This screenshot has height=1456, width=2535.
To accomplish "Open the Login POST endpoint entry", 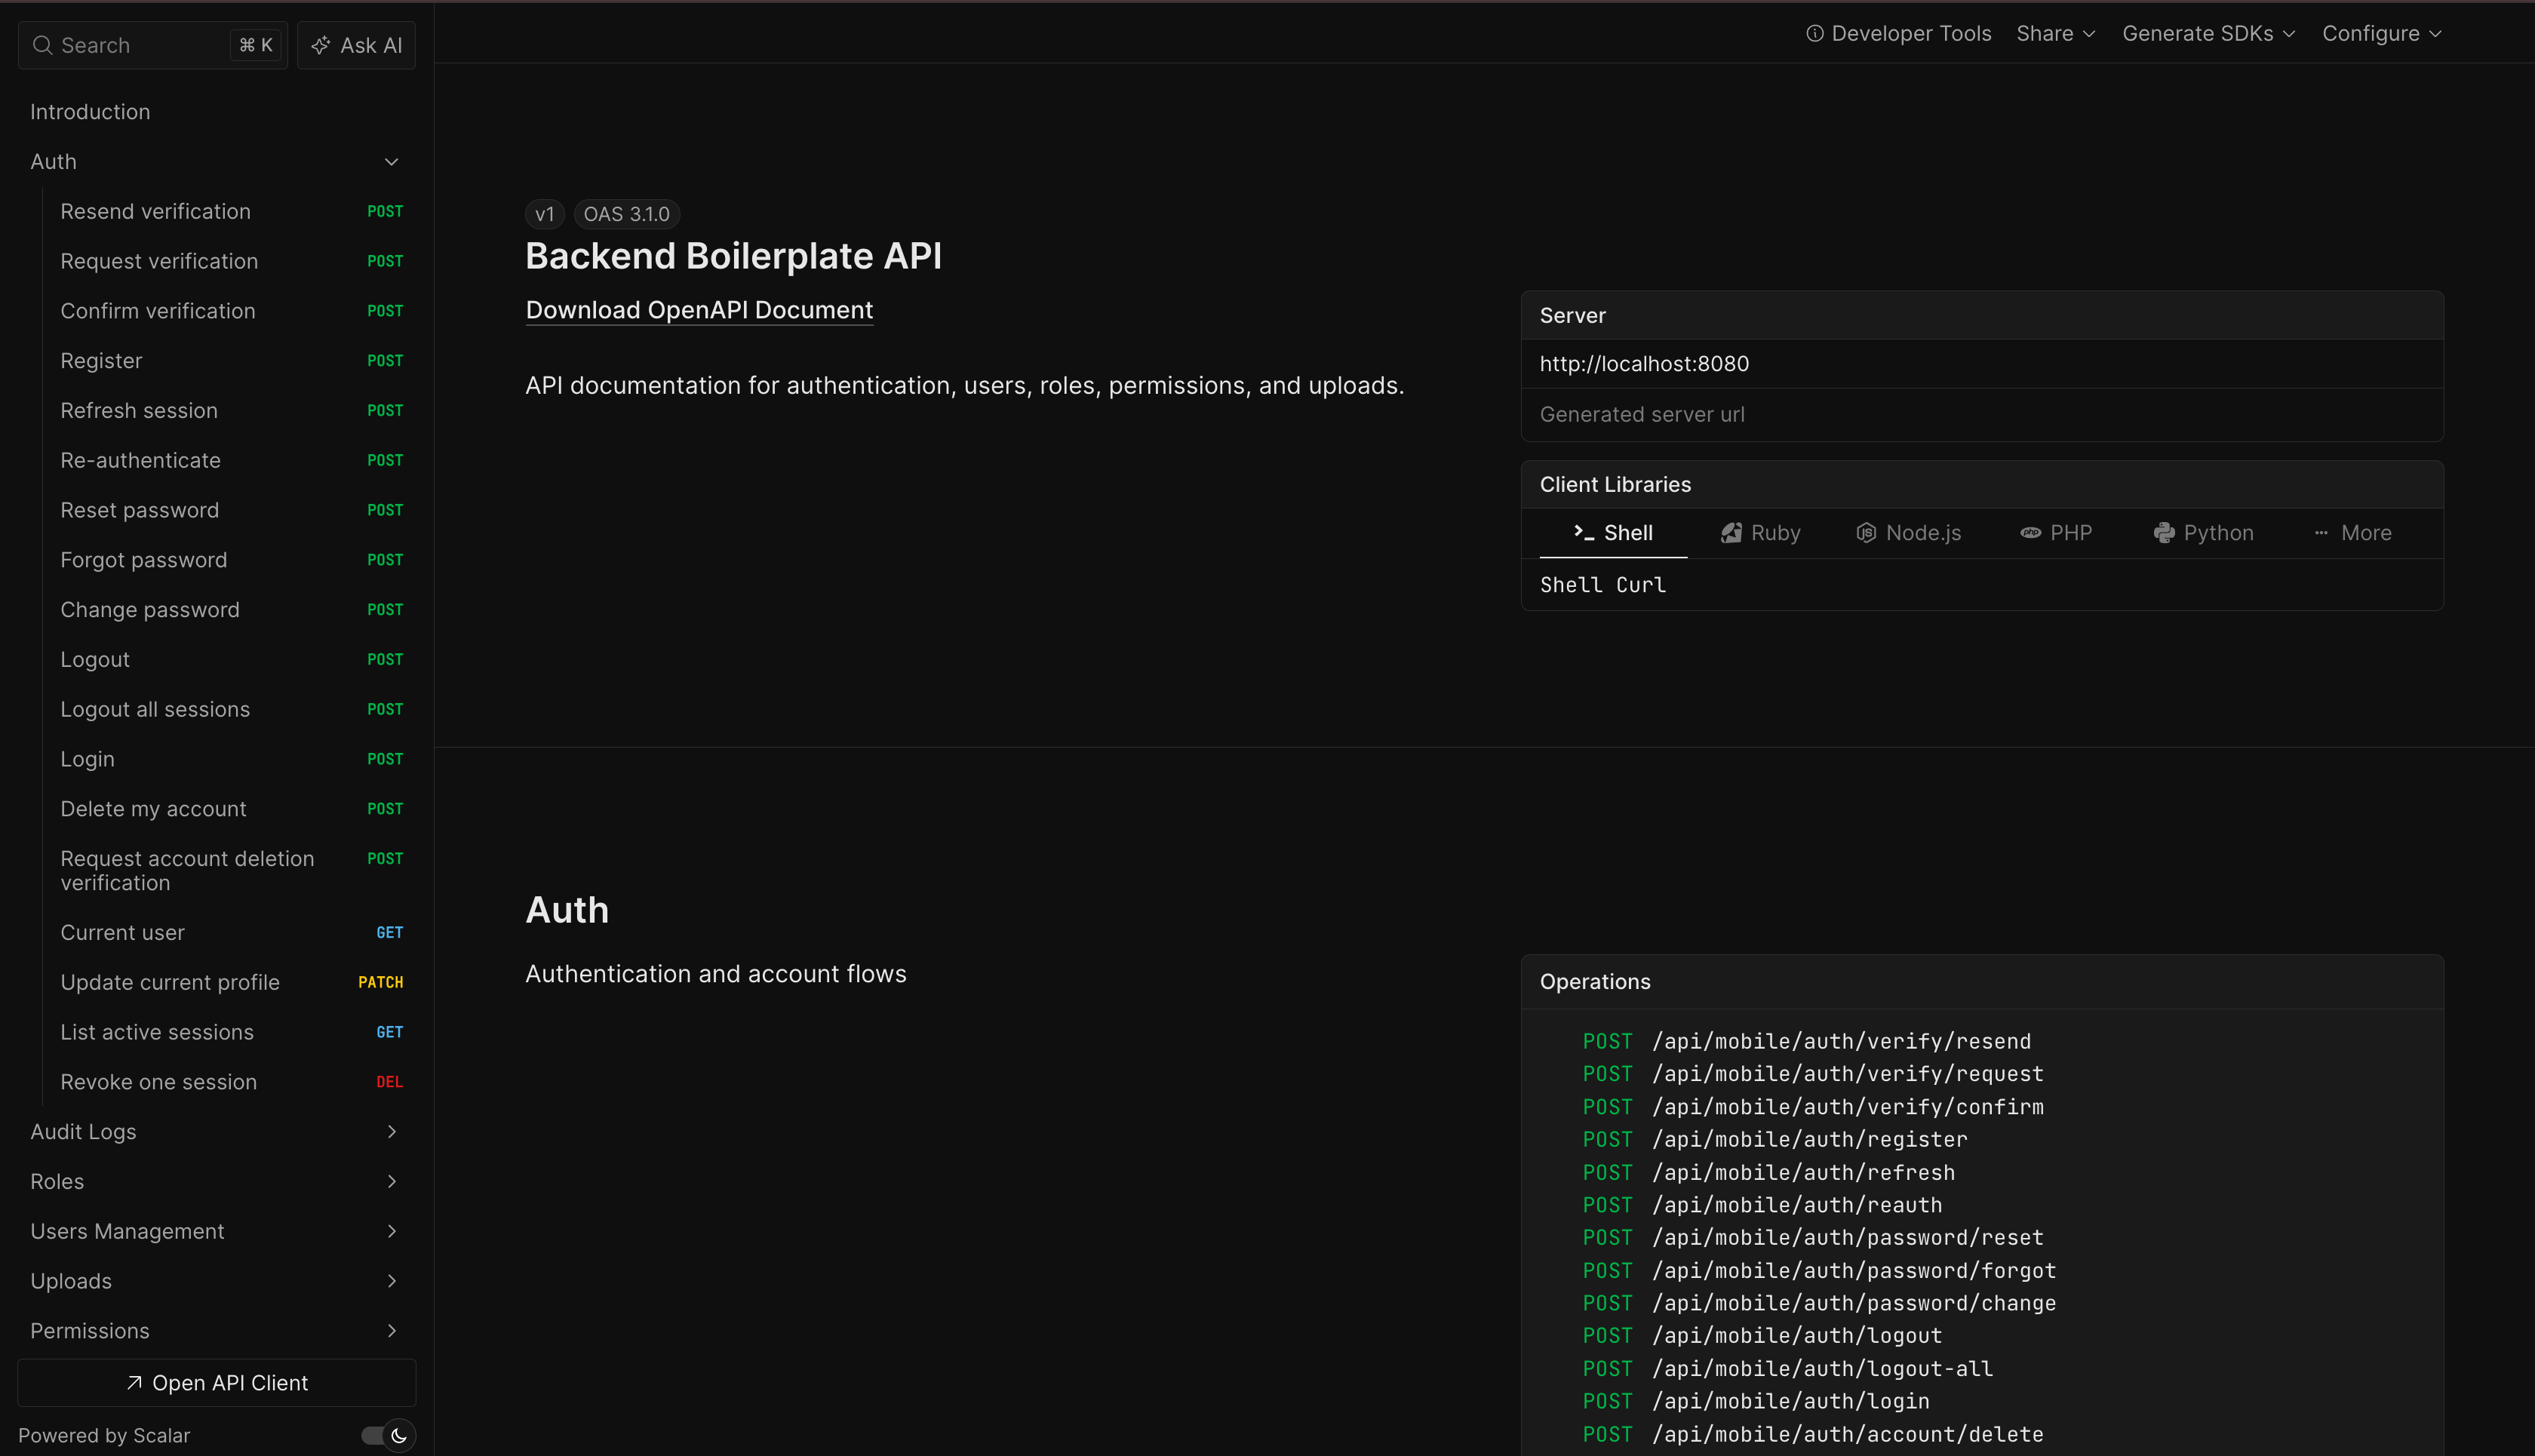I will (88, 759).
